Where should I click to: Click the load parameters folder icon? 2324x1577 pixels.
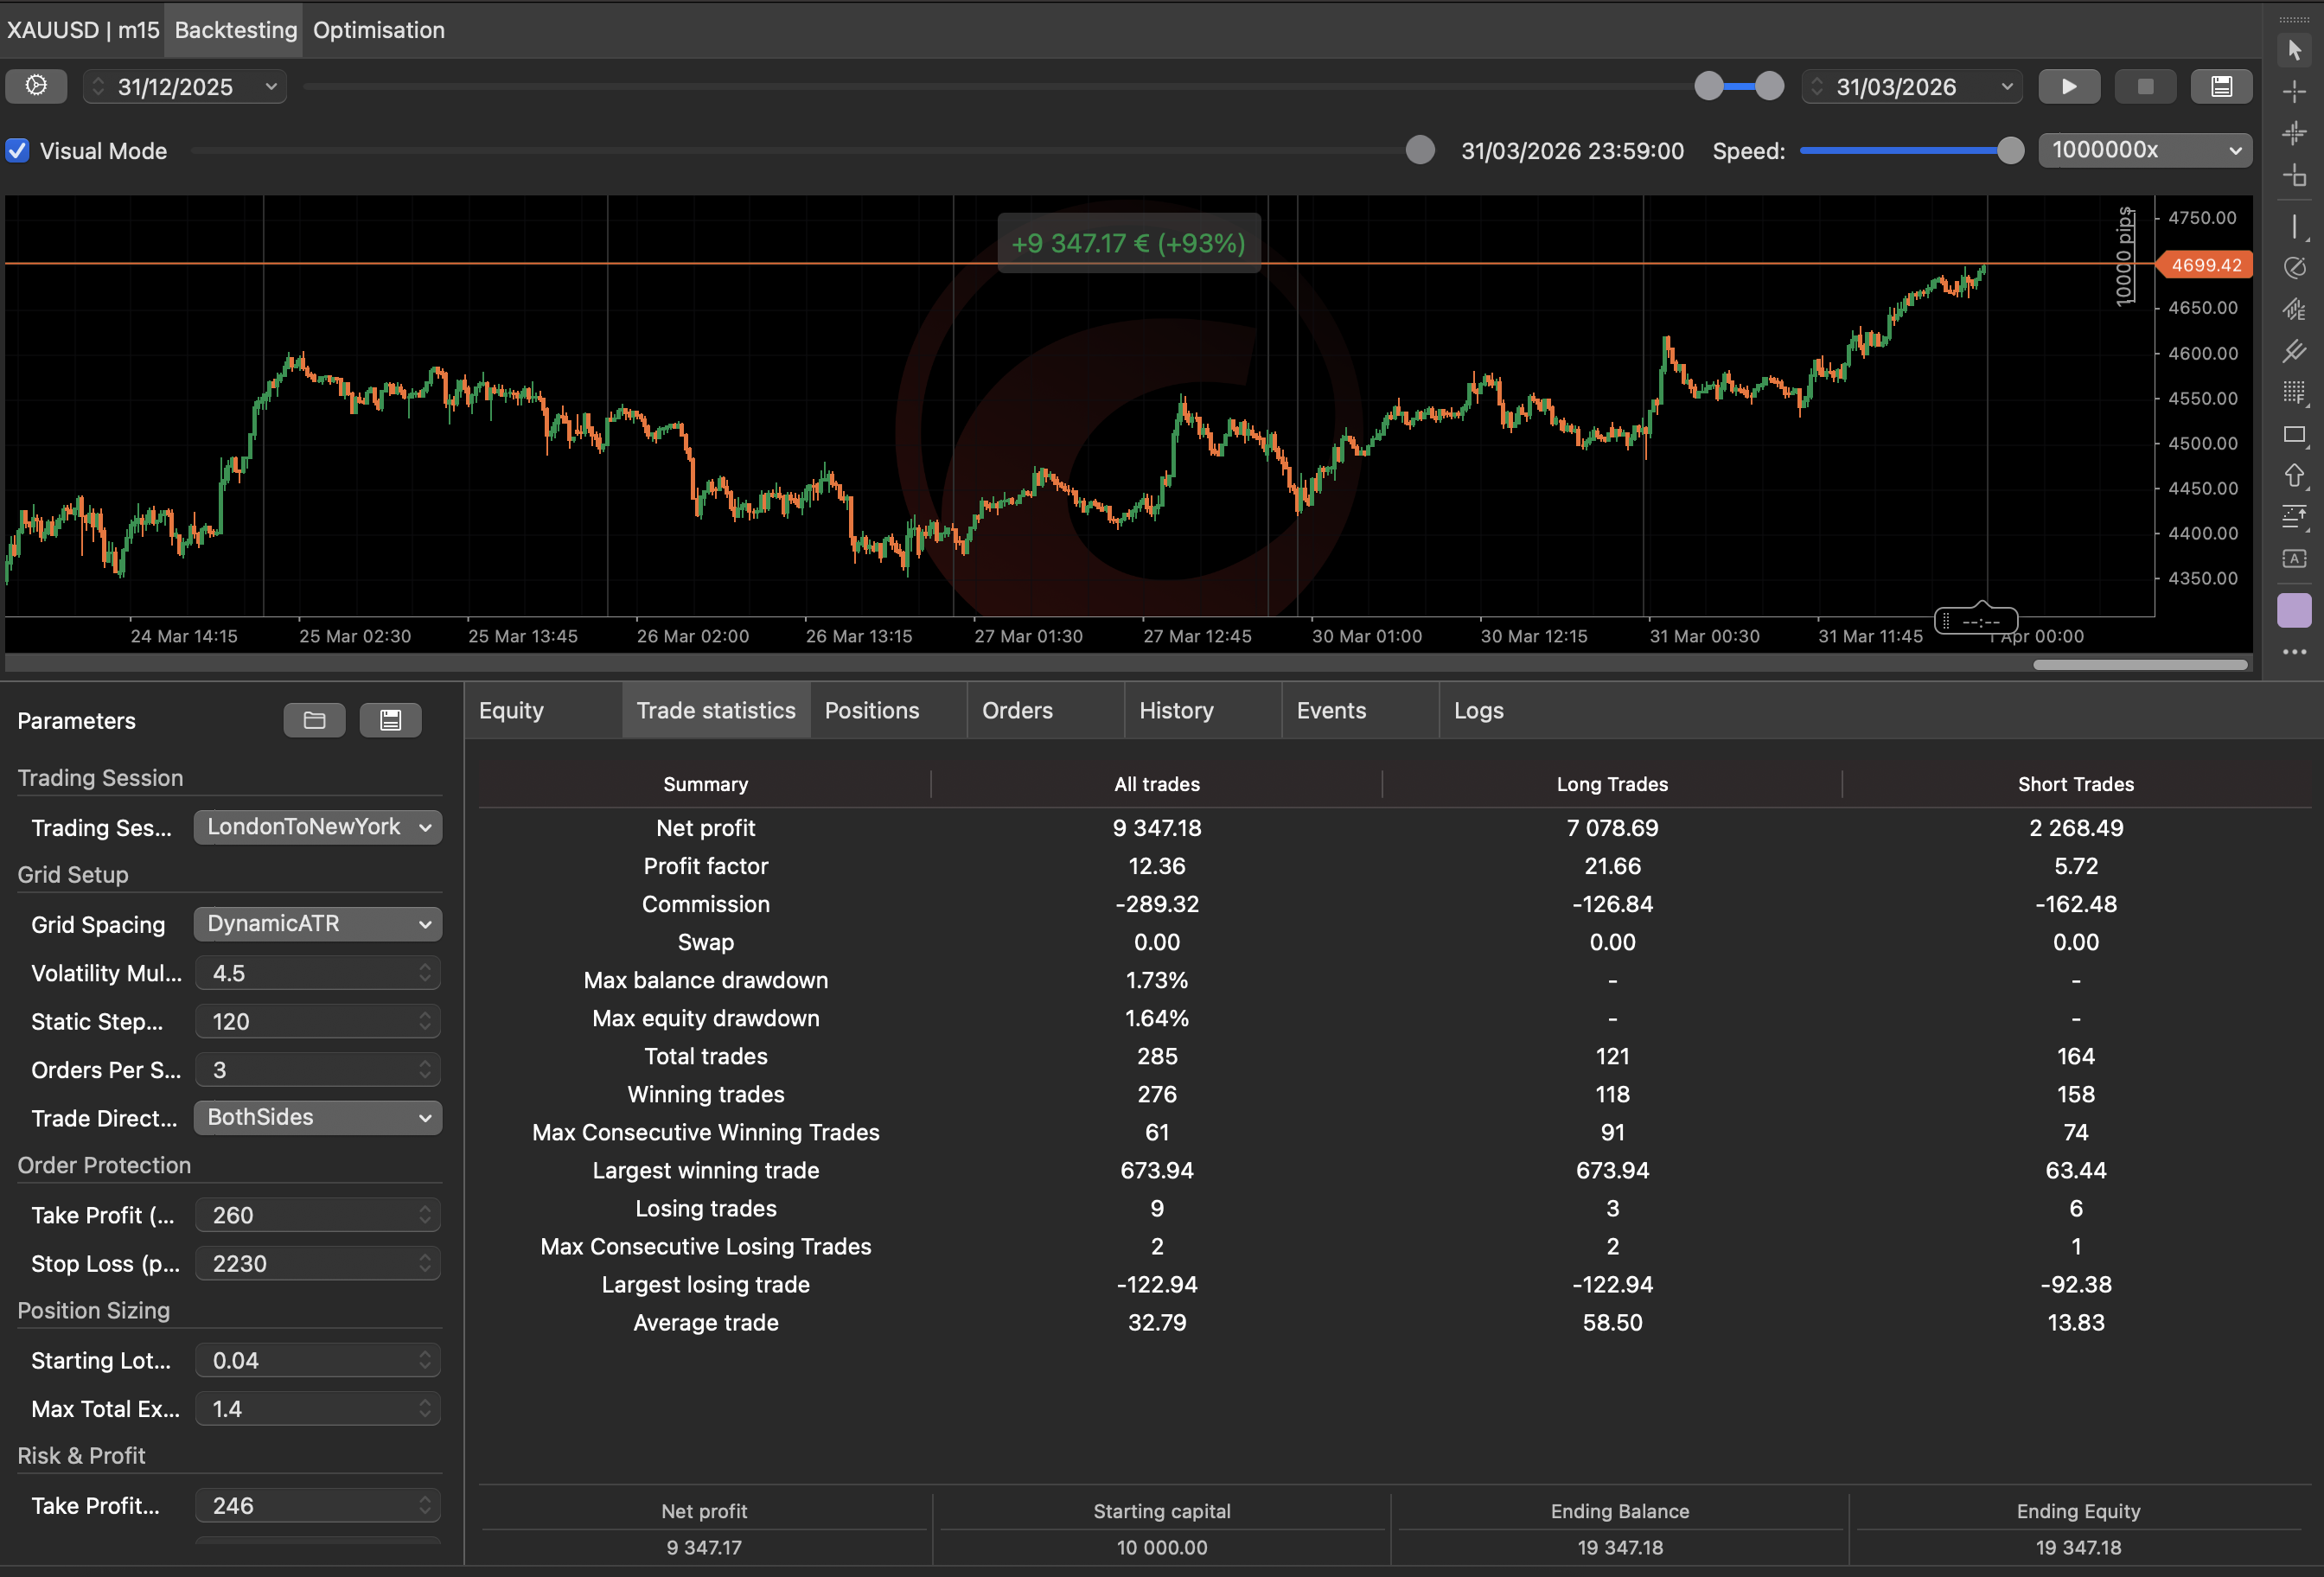314,720
